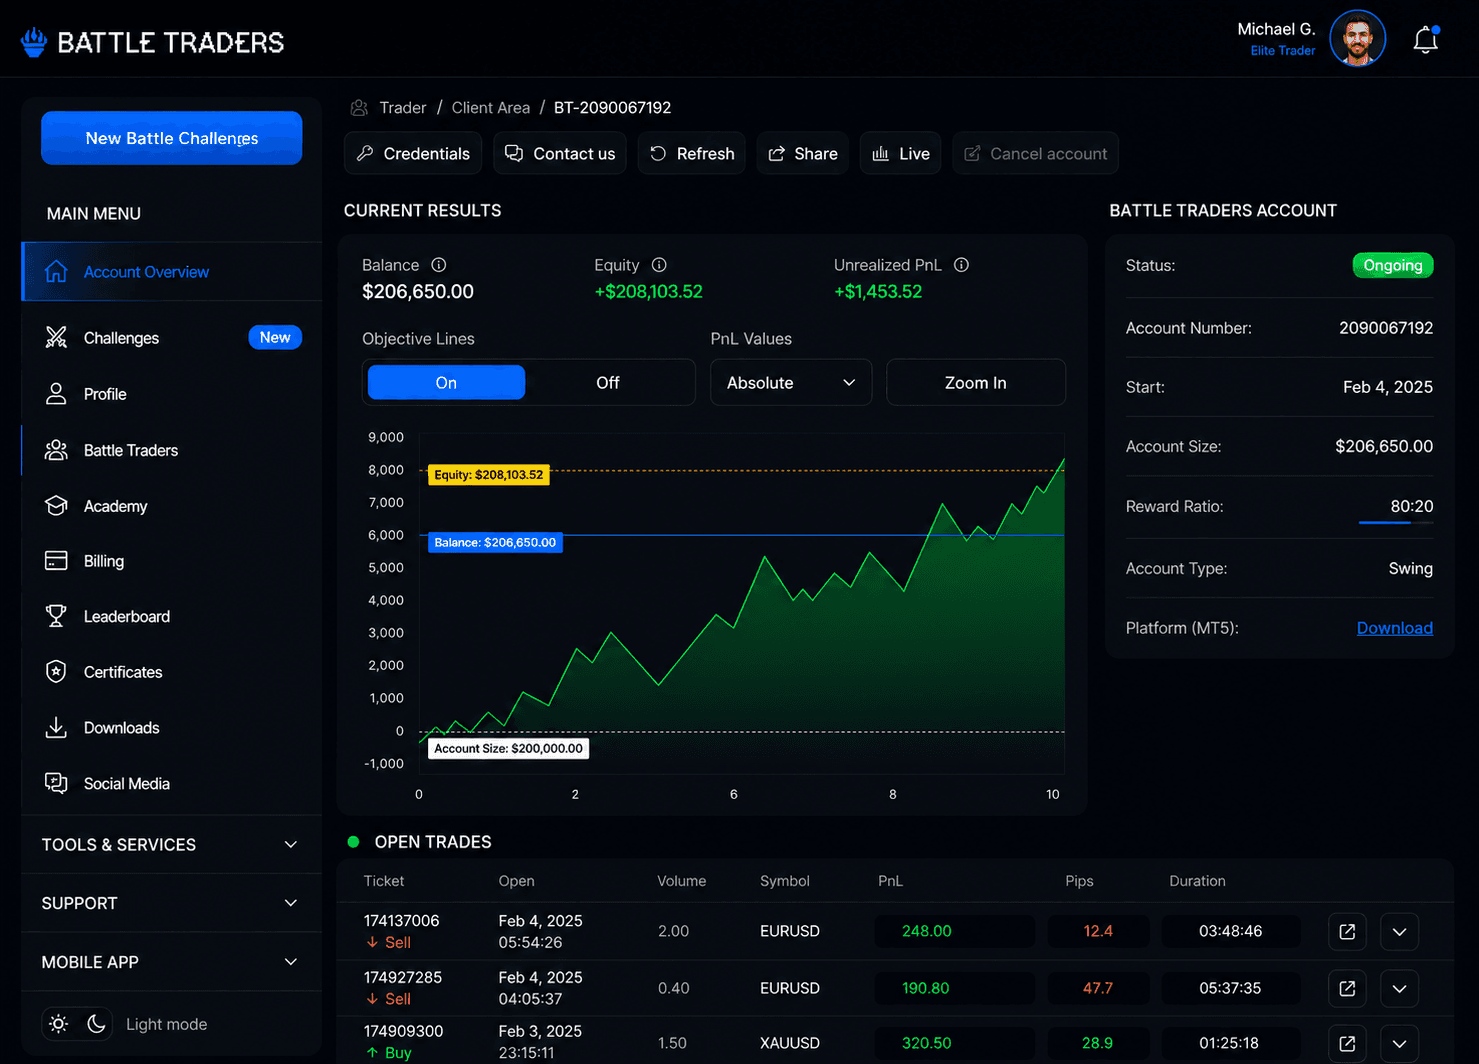Turn Objective Lines Off
This screenshot has height=1064, width=1479.
point(608,383)
